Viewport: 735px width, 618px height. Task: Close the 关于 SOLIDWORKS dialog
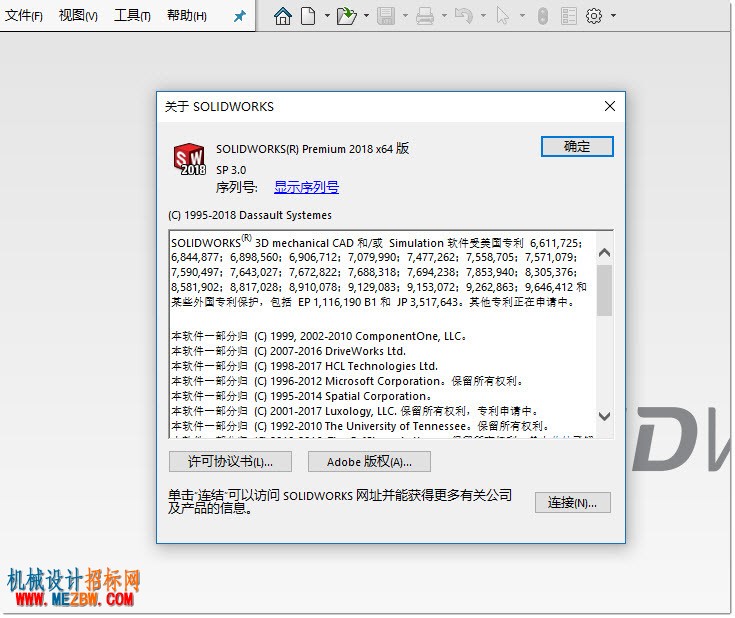tap(609, 106)
